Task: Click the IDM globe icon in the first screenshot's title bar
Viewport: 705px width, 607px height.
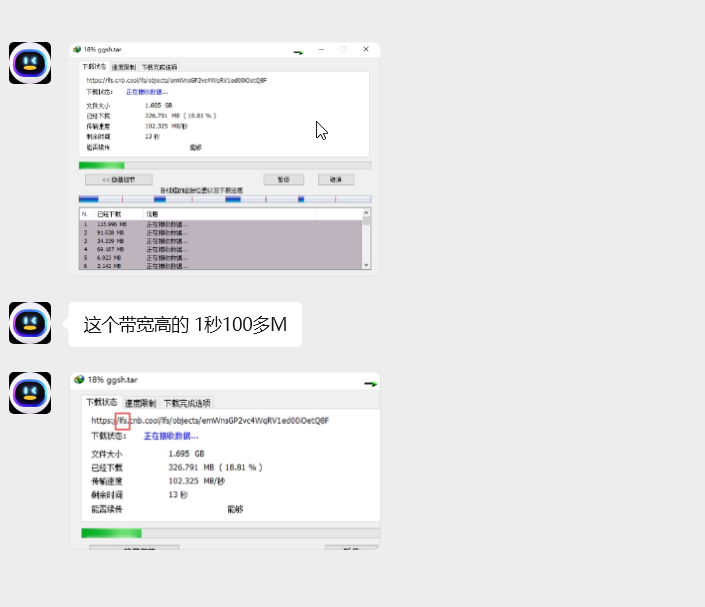Action: [78, 49]
